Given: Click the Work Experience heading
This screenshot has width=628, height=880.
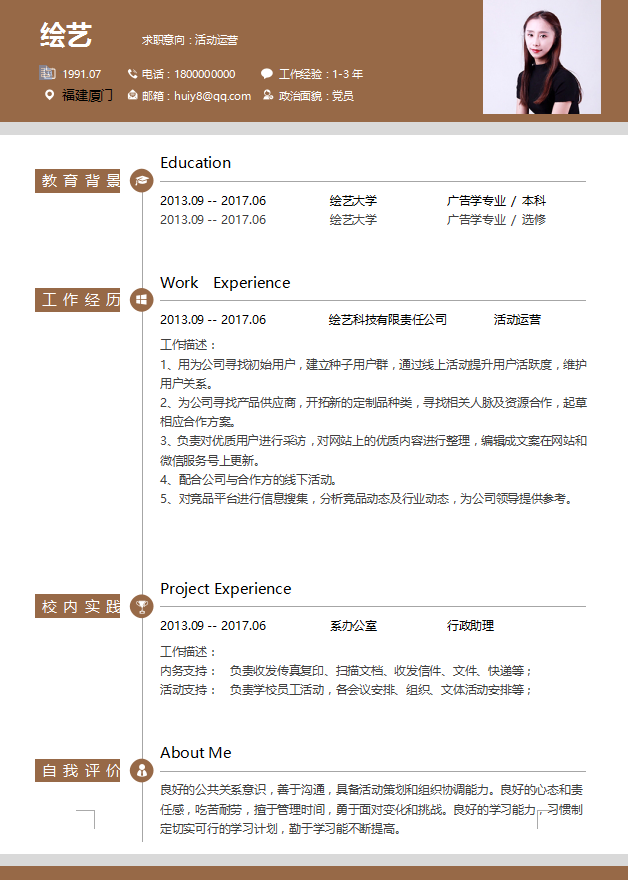Looking at the screenshot, I should click(225, 283).
